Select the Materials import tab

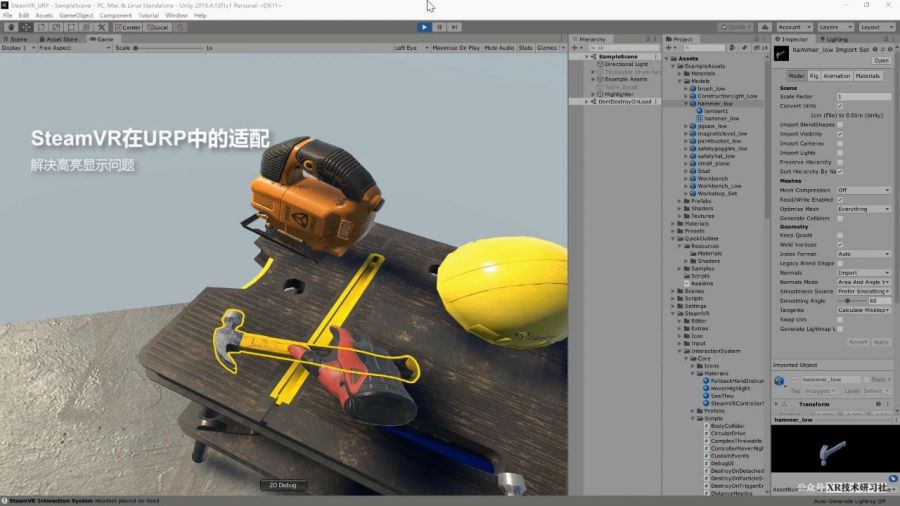pyautogui.click(x=867, y=76)
